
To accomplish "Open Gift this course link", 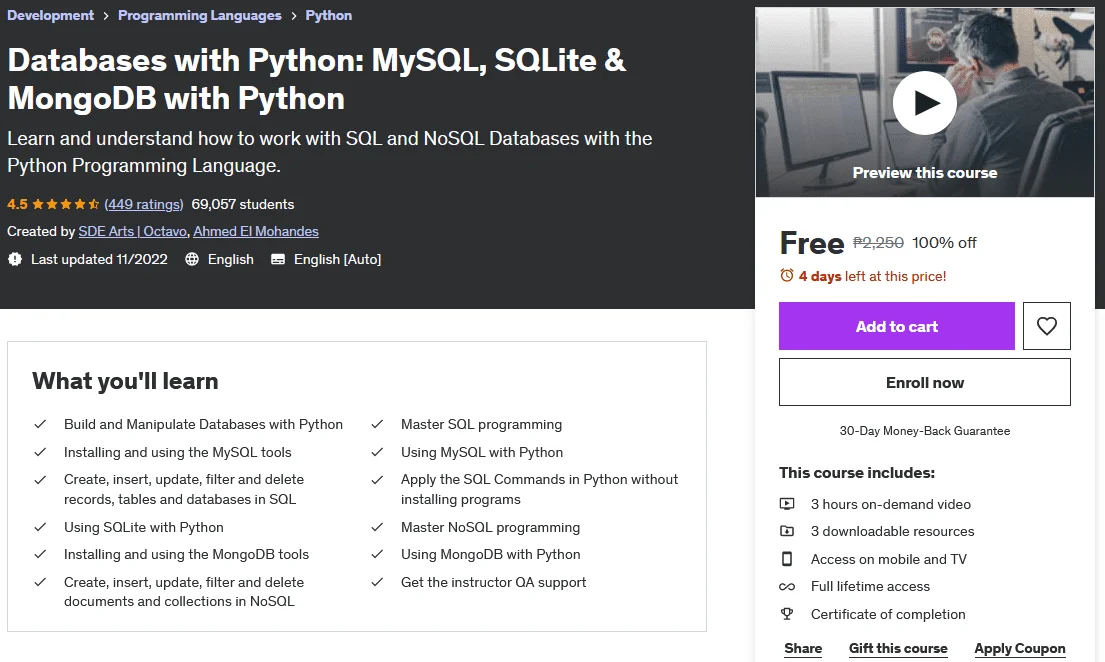I will coord(898,649).
